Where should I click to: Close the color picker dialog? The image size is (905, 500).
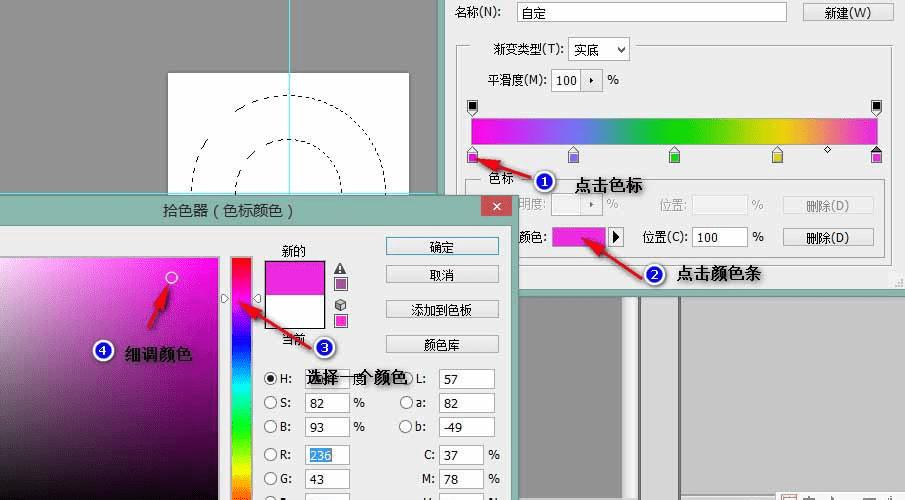496,206
